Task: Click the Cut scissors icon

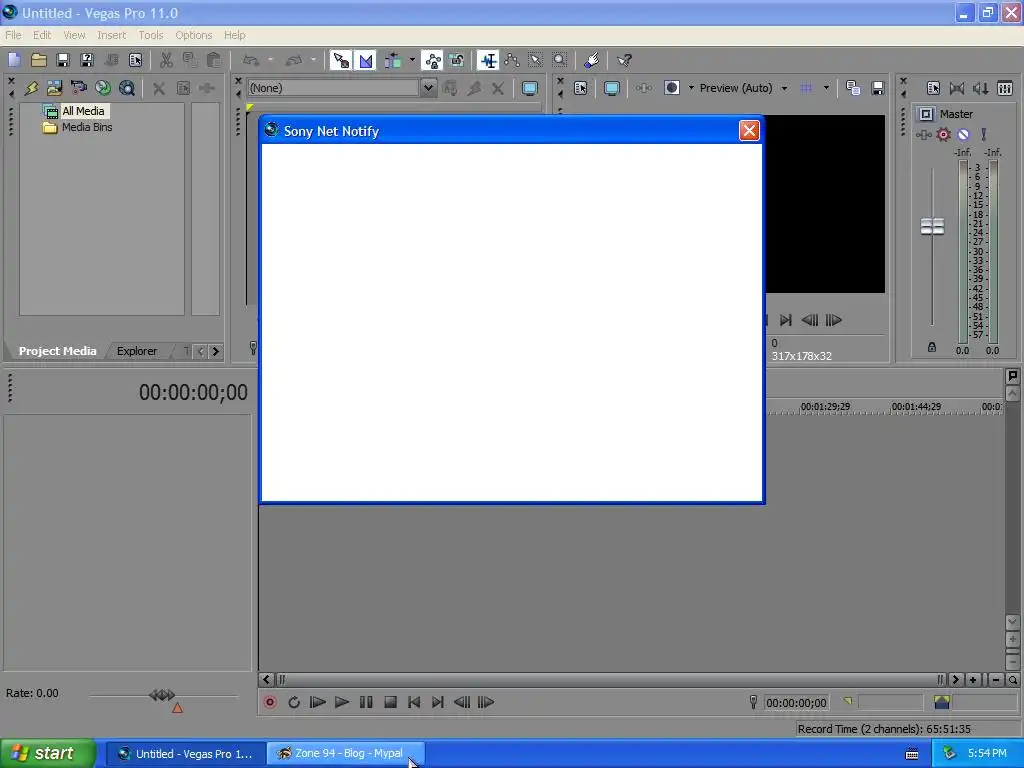Action: pos(166,60)
